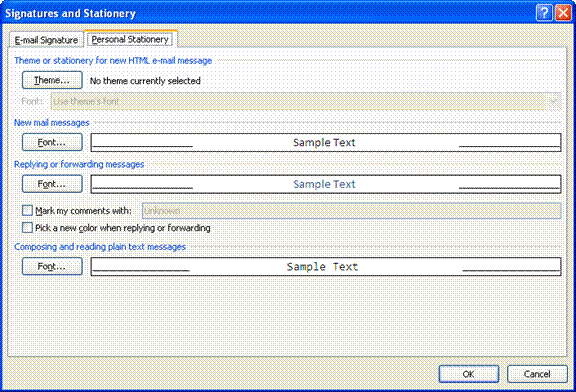Select the Personal Stationery tab
The width and height of the screenshot is (576, 392).
click(x=130, y=39)
